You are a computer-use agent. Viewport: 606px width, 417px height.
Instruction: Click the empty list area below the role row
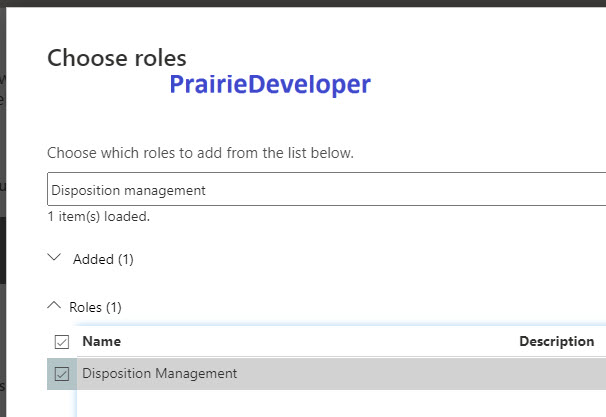click(341, 403)
